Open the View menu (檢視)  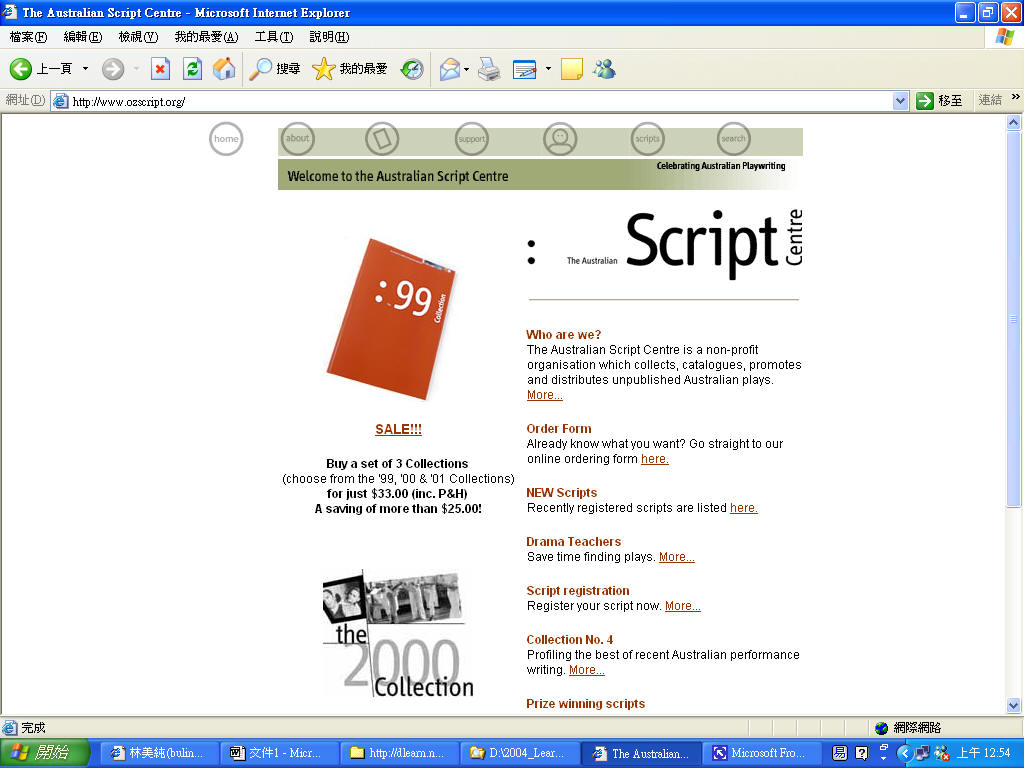(x=138, y=37)
